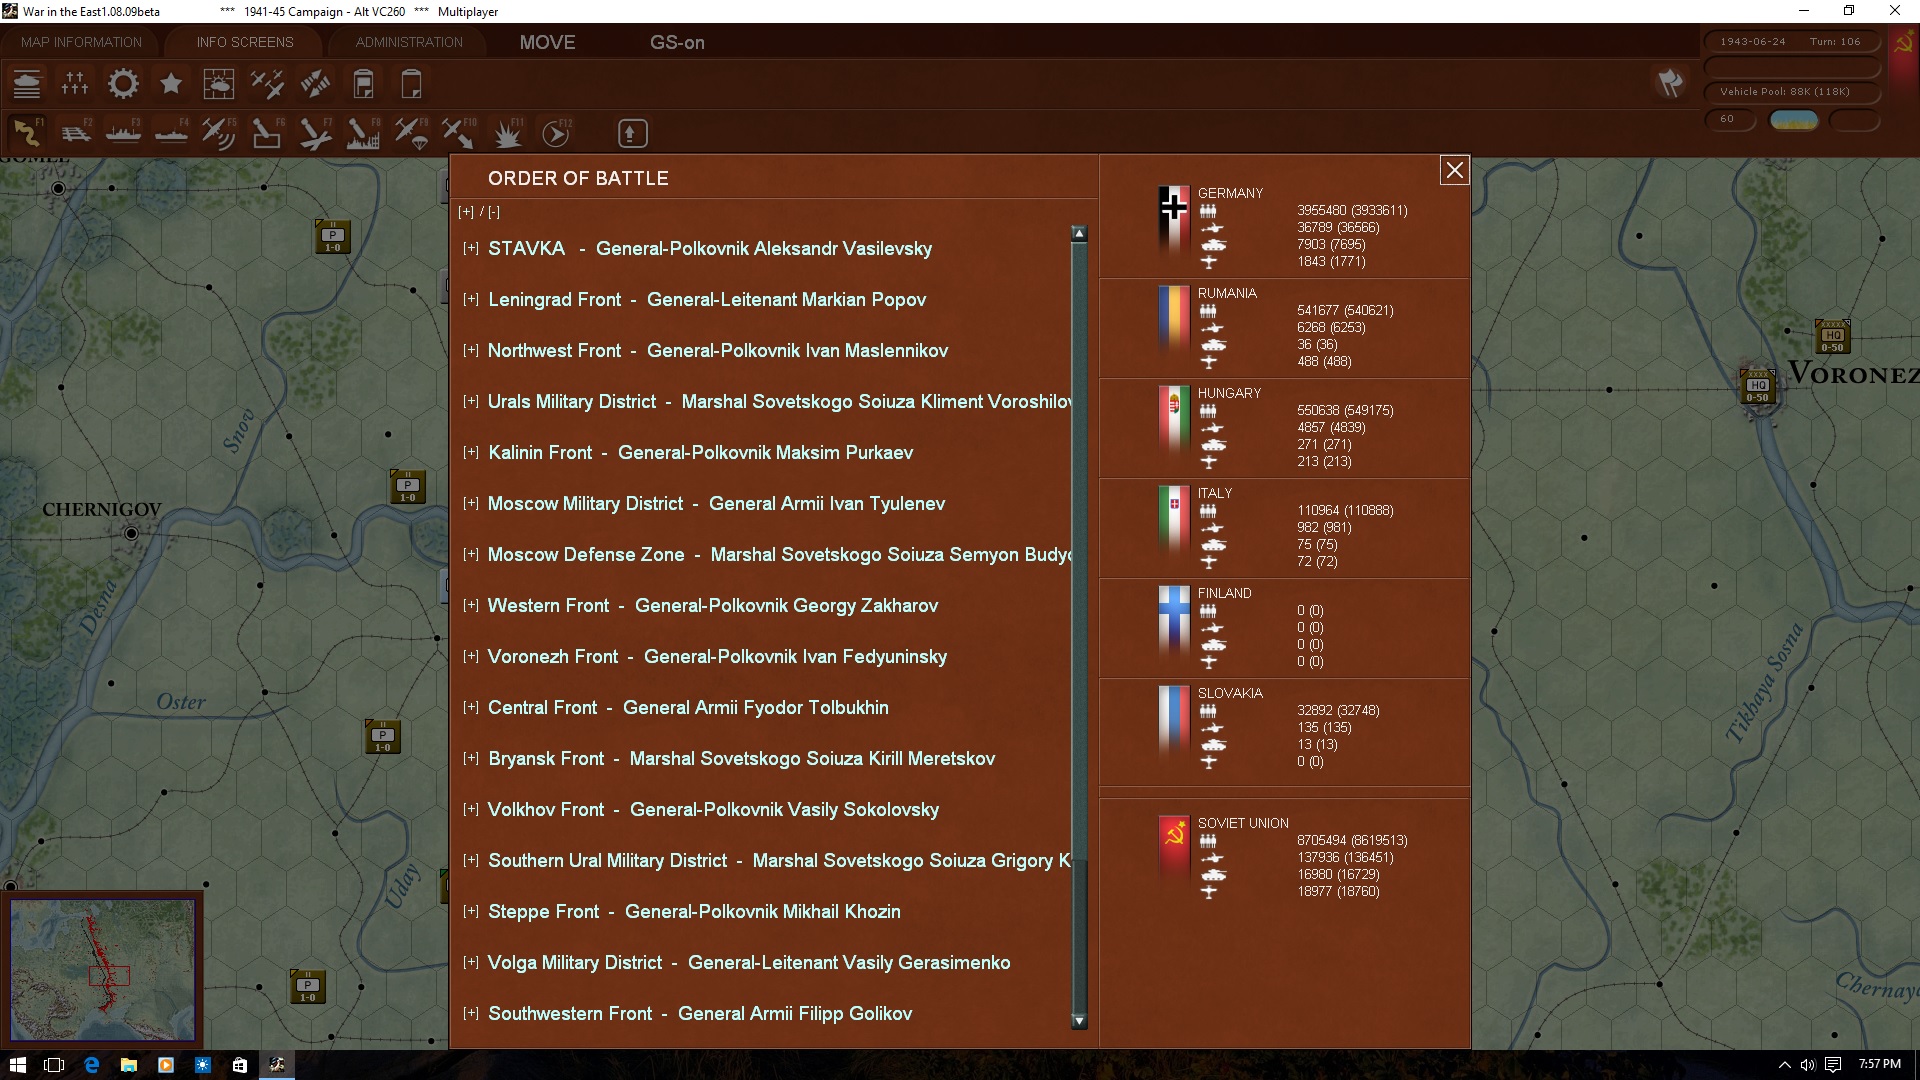Viewport: 1920px width, 1080px height.
Task: Open File Explorer from the taskbar
Action: [x=128, y=1065]
